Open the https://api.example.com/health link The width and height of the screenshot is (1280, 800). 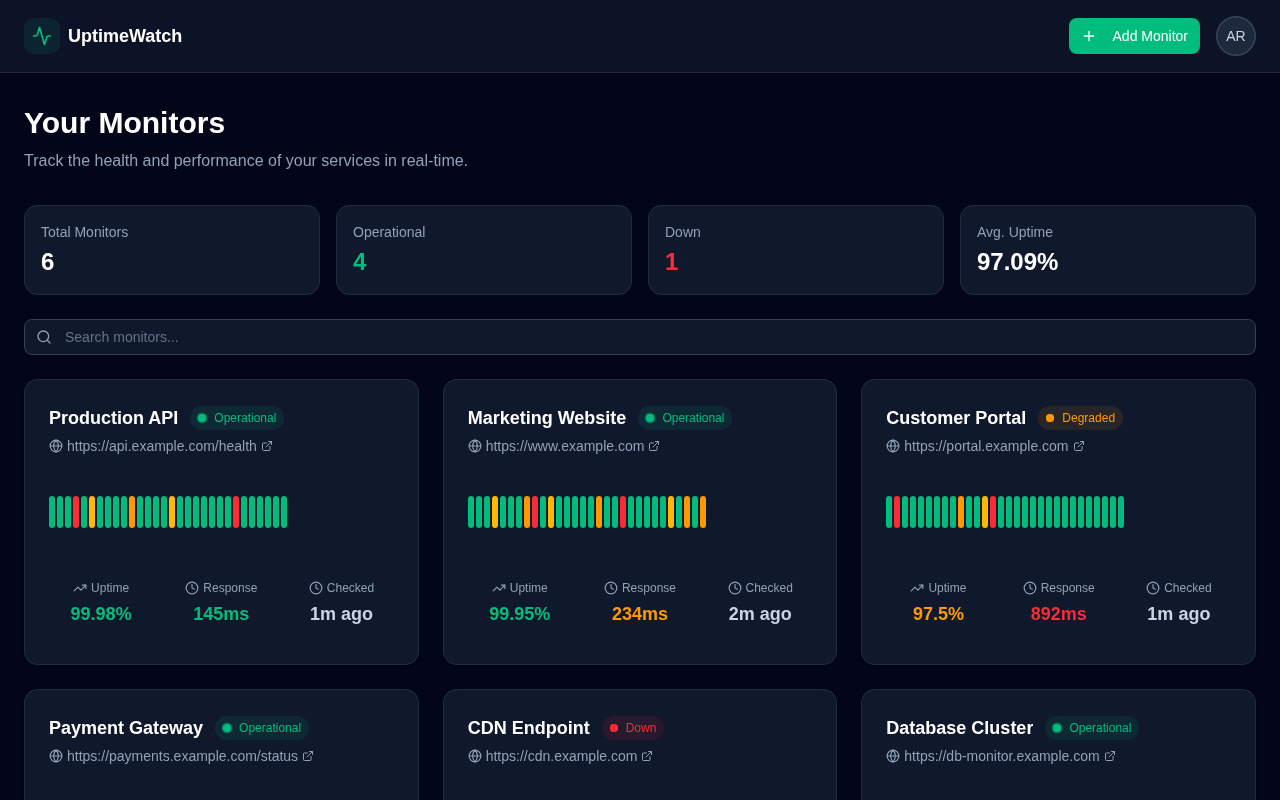click(161, 446)
